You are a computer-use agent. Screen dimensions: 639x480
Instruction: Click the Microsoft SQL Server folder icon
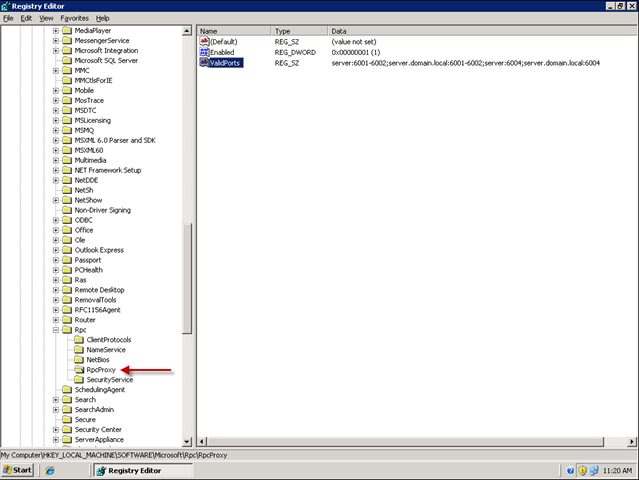pyautogui.click(x=67, y=60)
